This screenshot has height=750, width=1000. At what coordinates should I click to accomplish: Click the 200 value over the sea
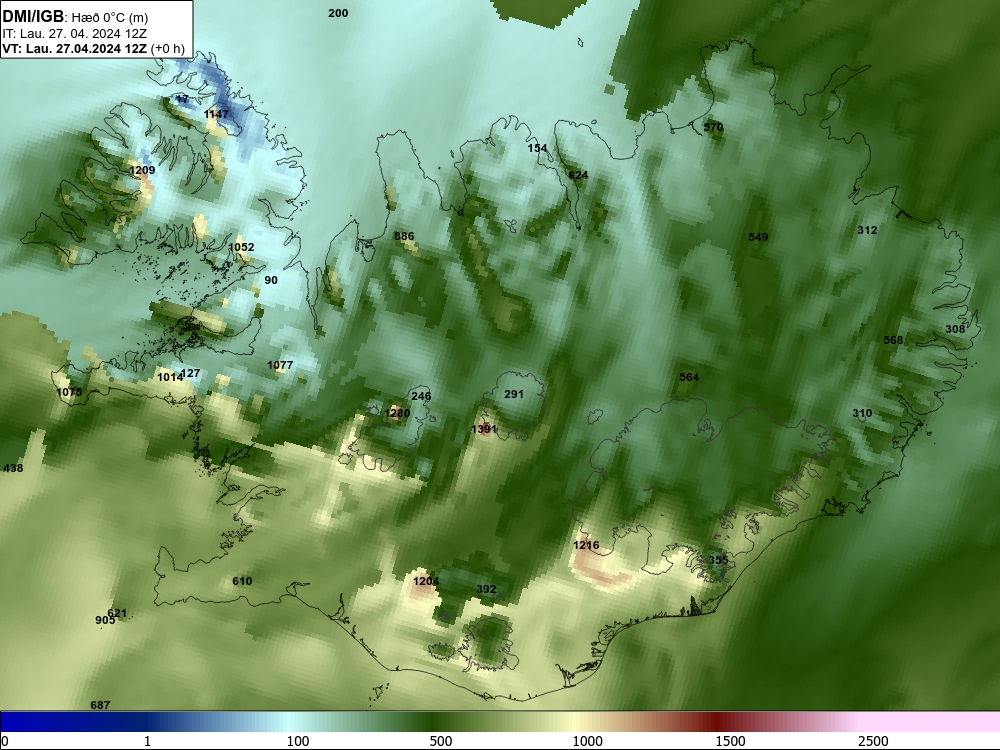point(338,13)
